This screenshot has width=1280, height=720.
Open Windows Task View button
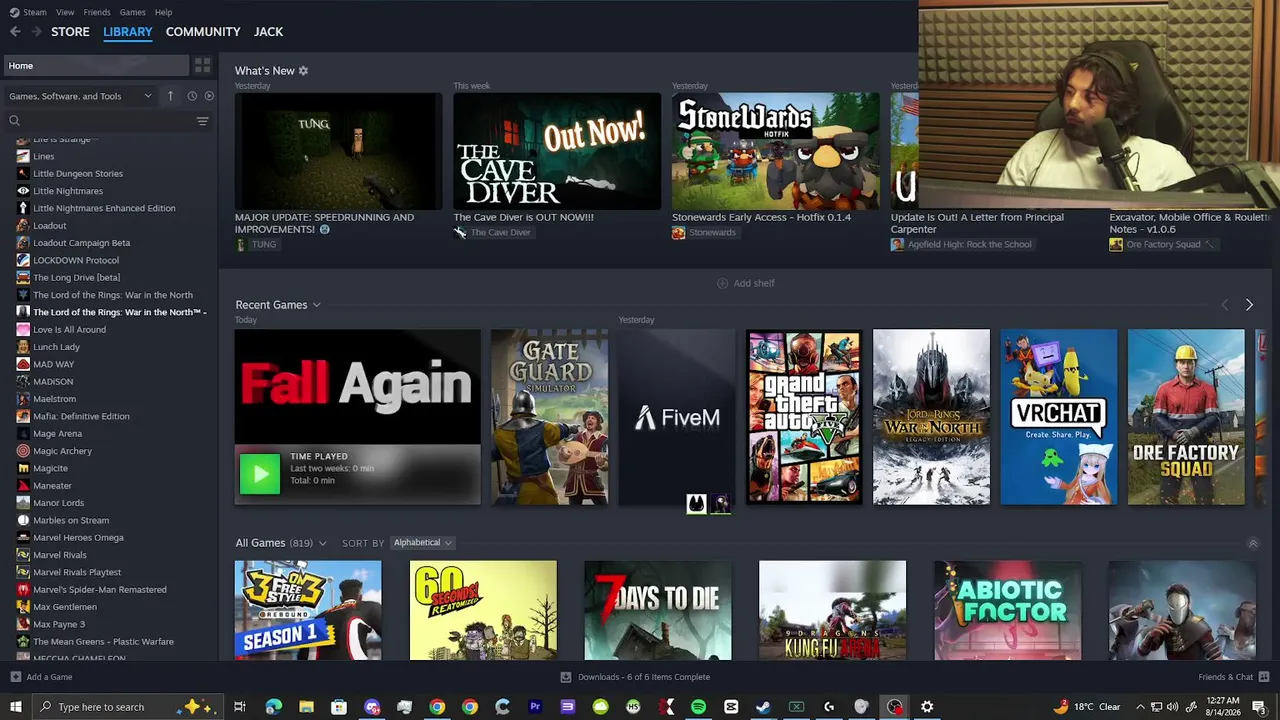coord(240,707)
